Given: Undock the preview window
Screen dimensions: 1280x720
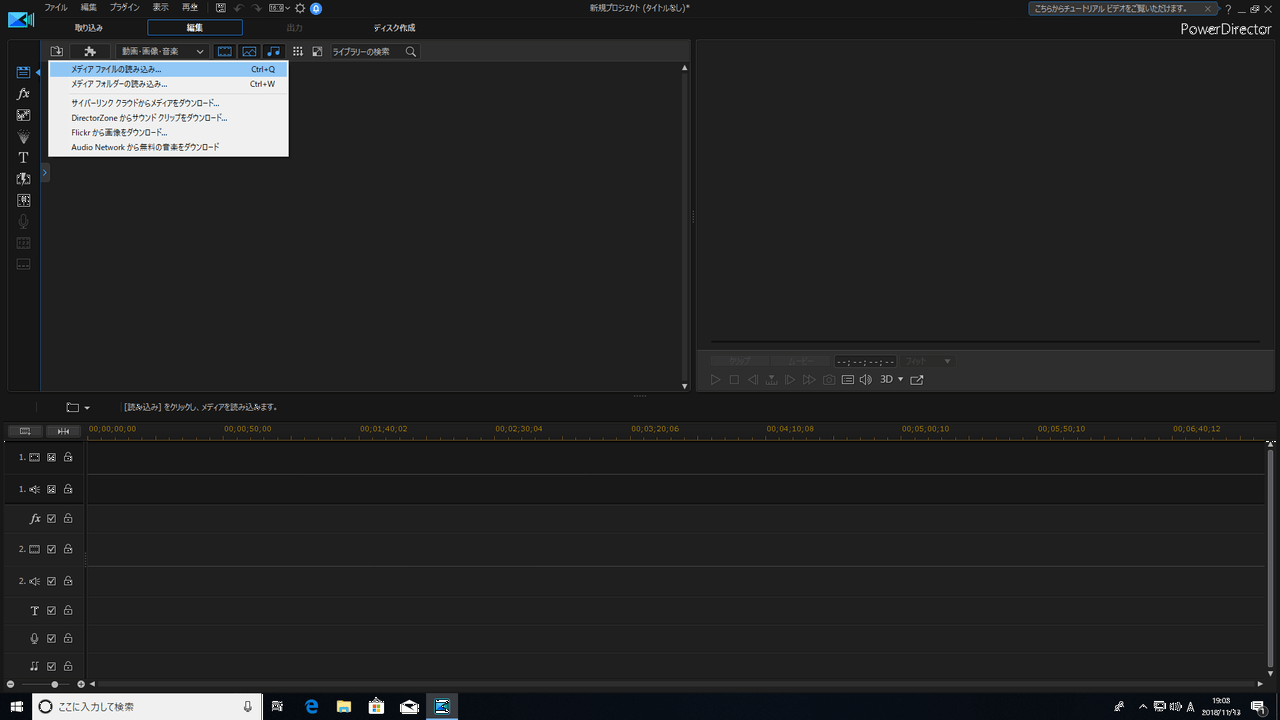Looking at the screenshot, I should (x=917, y=380).
